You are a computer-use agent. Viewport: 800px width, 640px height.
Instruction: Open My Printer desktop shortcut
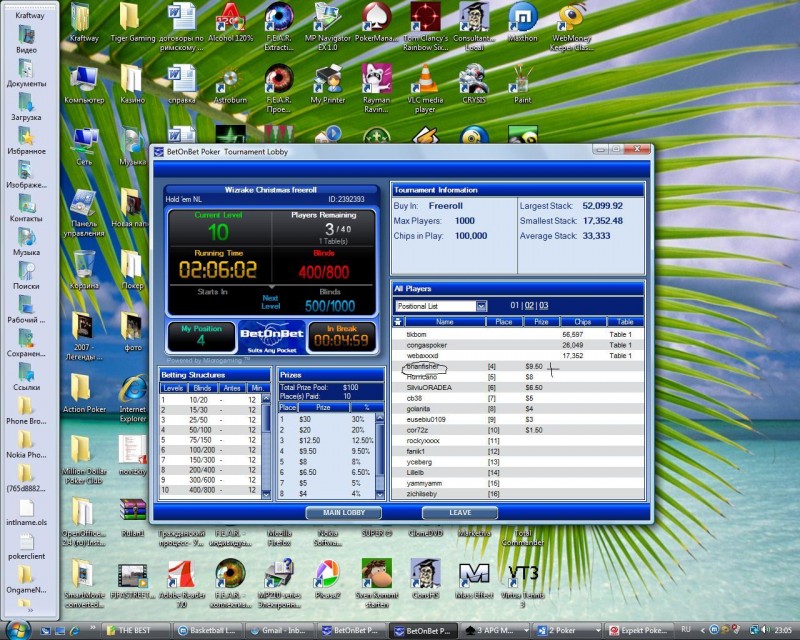(328, 84)
